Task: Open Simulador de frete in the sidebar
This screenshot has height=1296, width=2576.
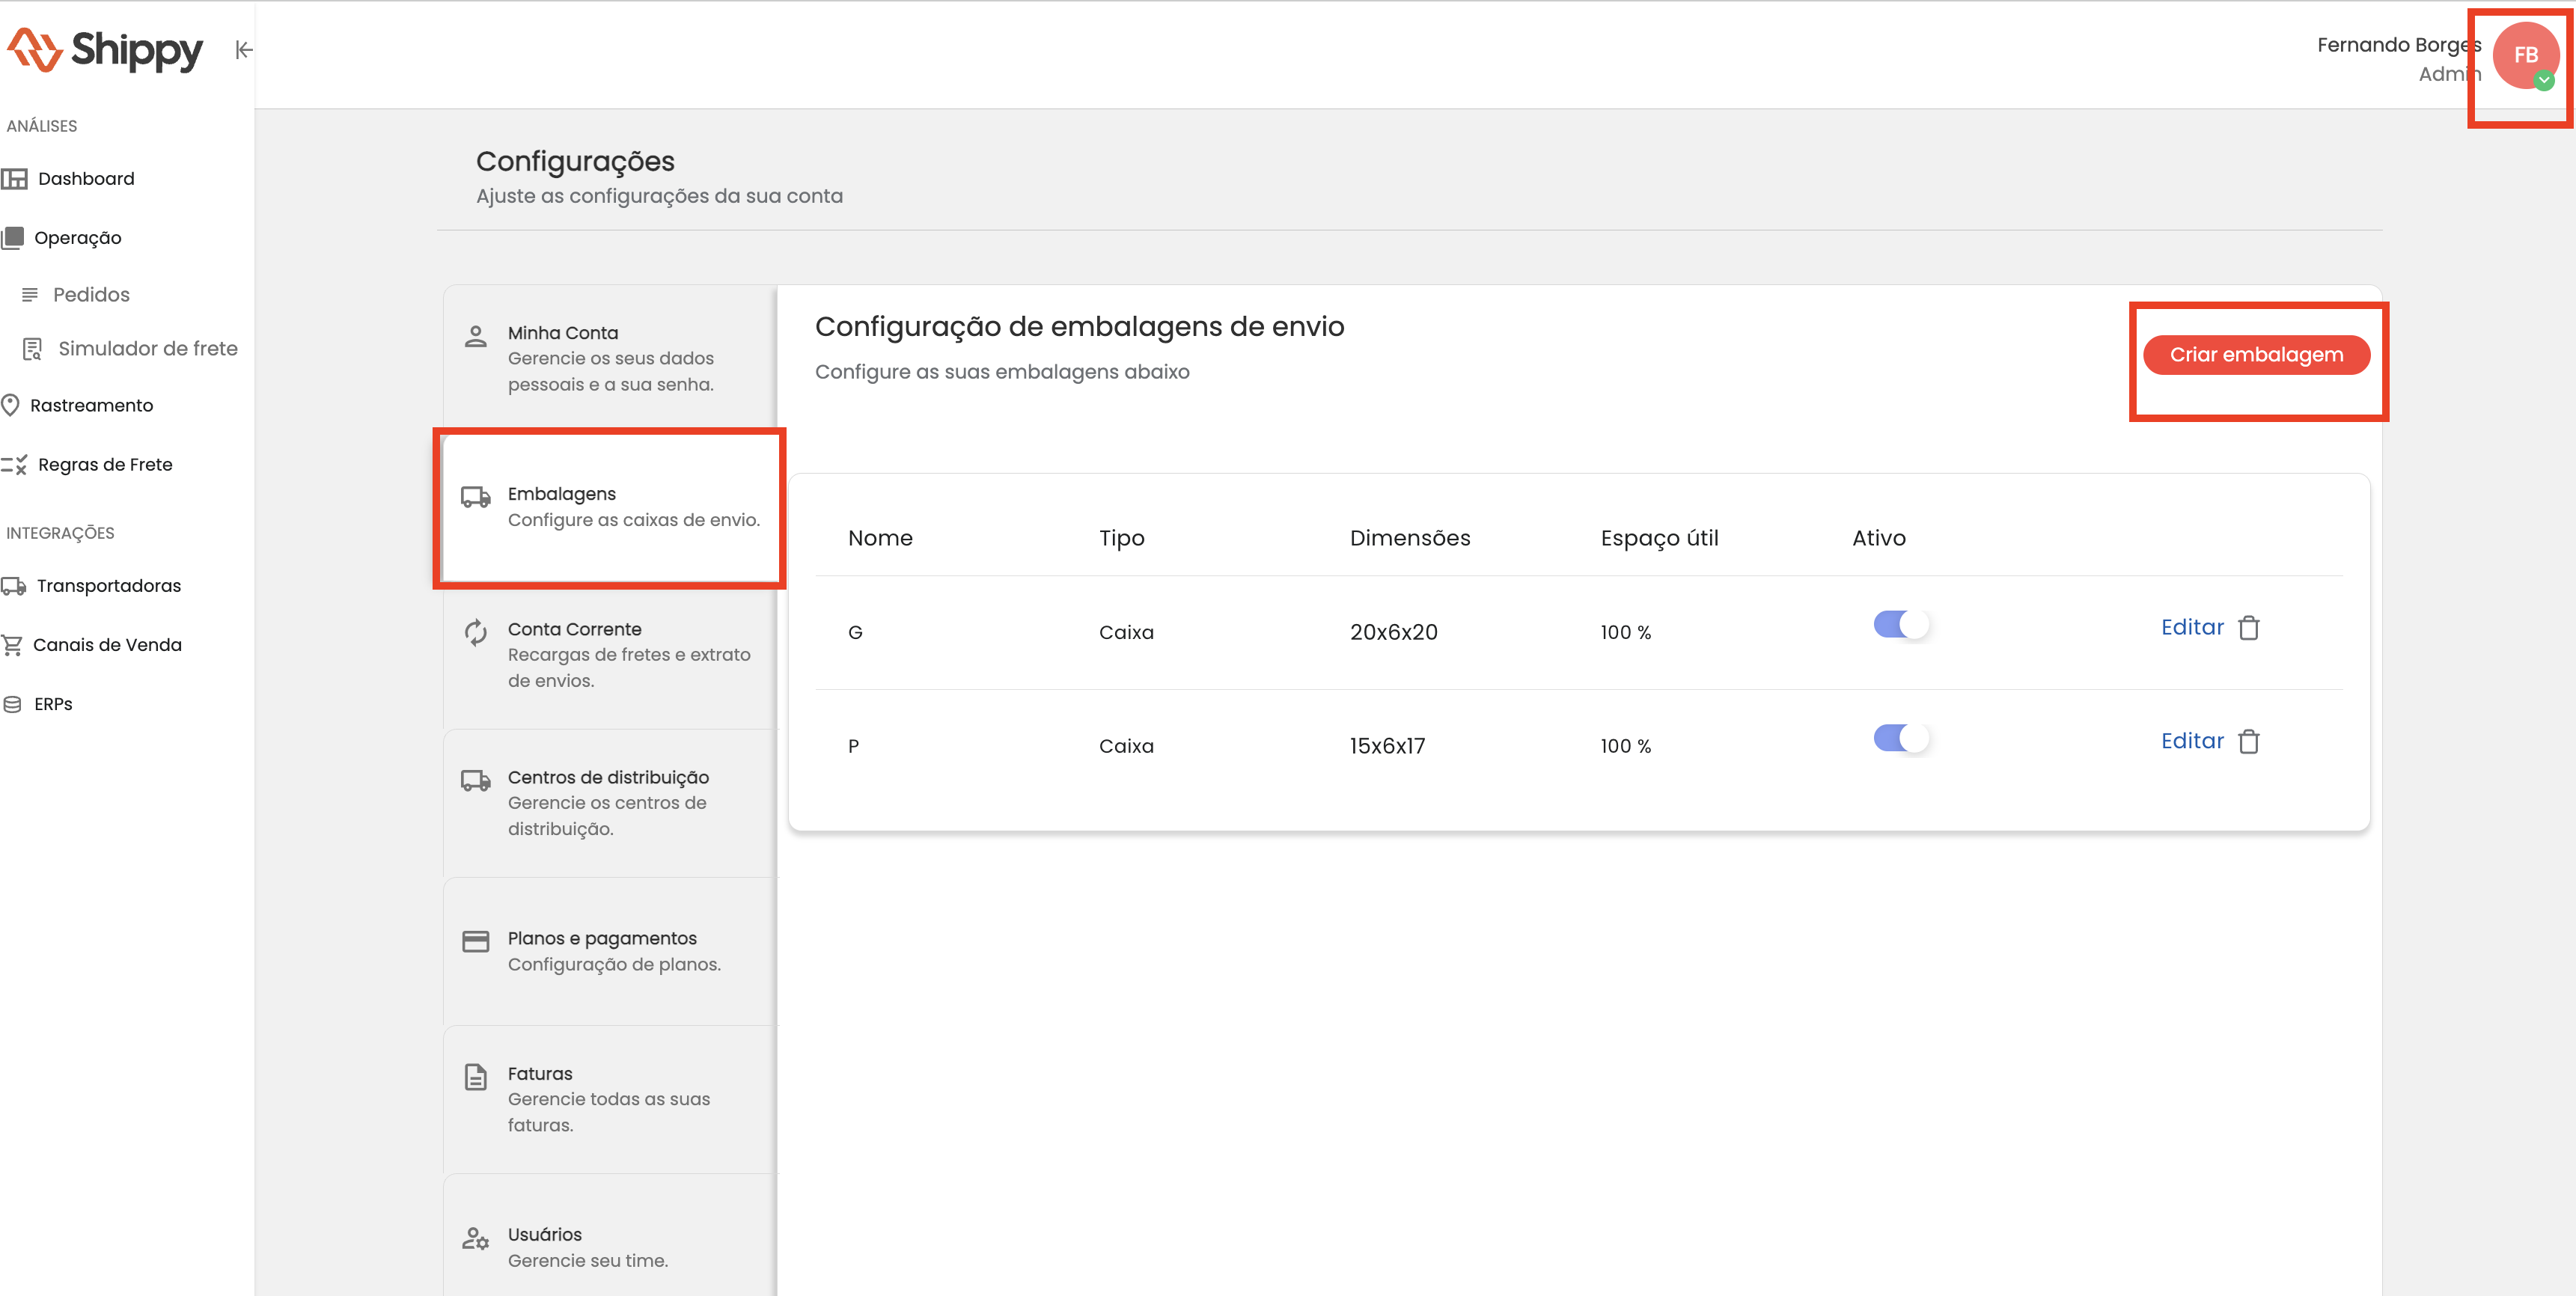Action: (147, 349)
